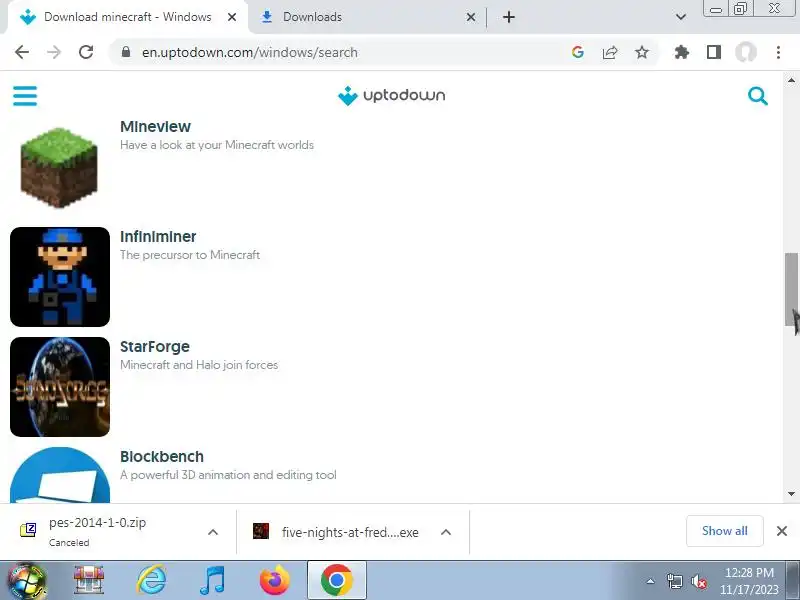
Task: Open the Blockbench app title
Action: coord(162,457)
